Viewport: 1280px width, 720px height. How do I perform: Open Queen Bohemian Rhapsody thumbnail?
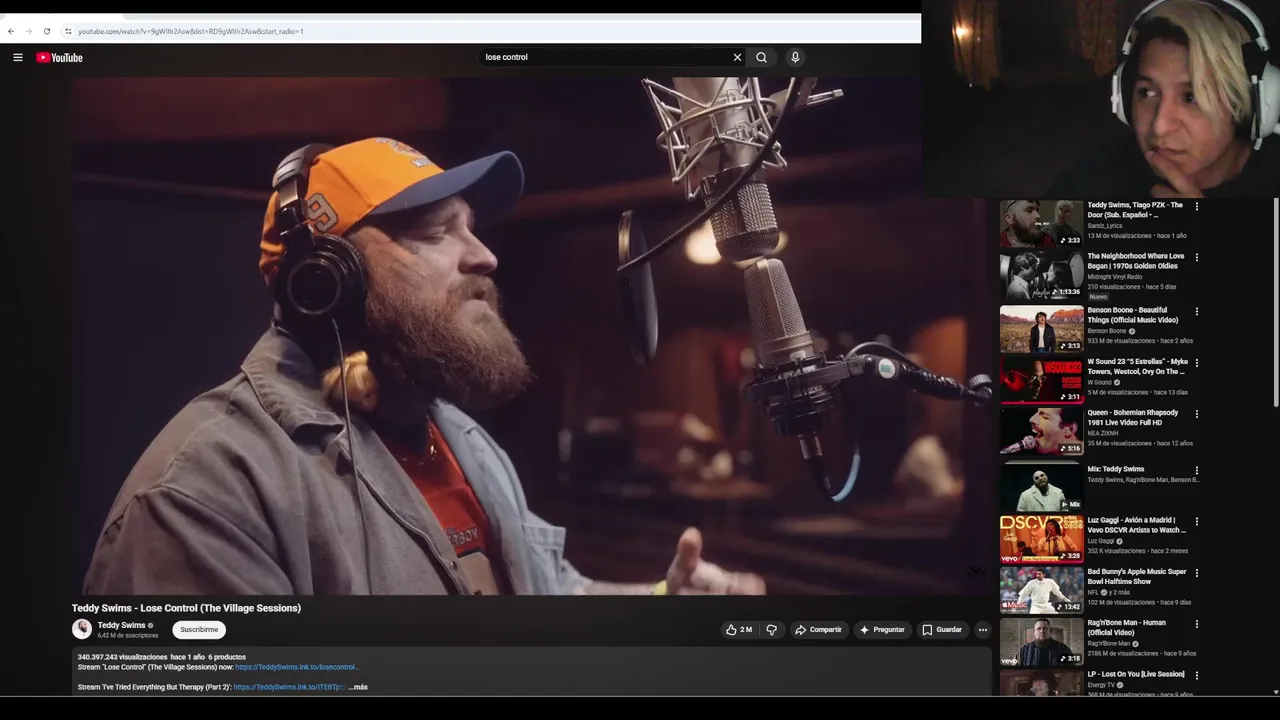coord(1041,432)
